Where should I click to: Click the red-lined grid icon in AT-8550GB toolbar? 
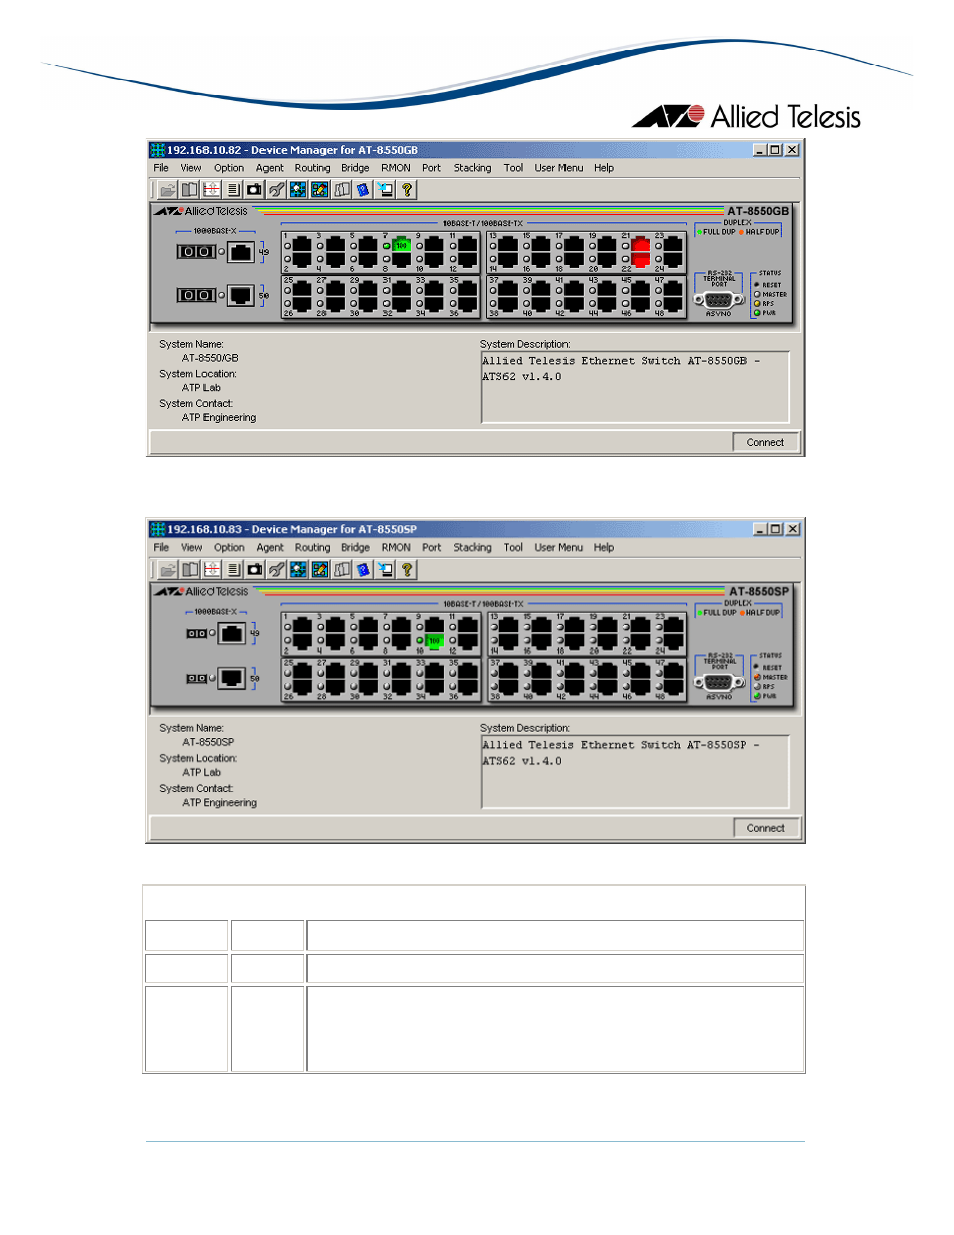tap(211, 189)
